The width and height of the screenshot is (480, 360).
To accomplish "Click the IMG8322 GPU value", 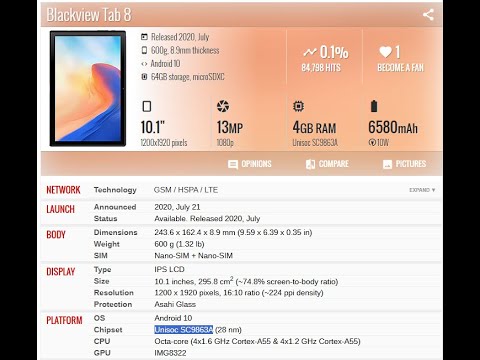I will (170, 353).
